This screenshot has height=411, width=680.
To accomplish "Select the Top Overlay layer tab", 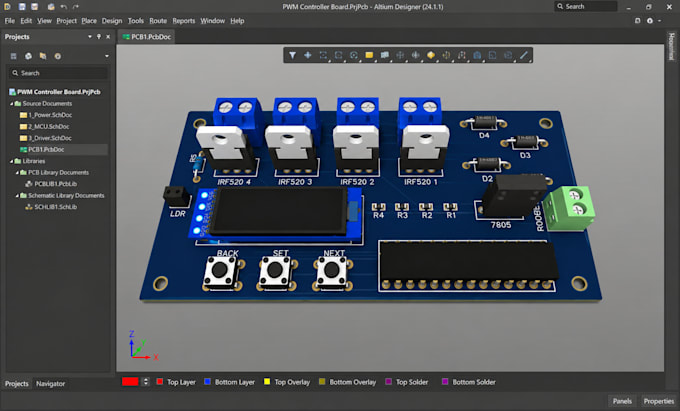I will coord(287,382).
